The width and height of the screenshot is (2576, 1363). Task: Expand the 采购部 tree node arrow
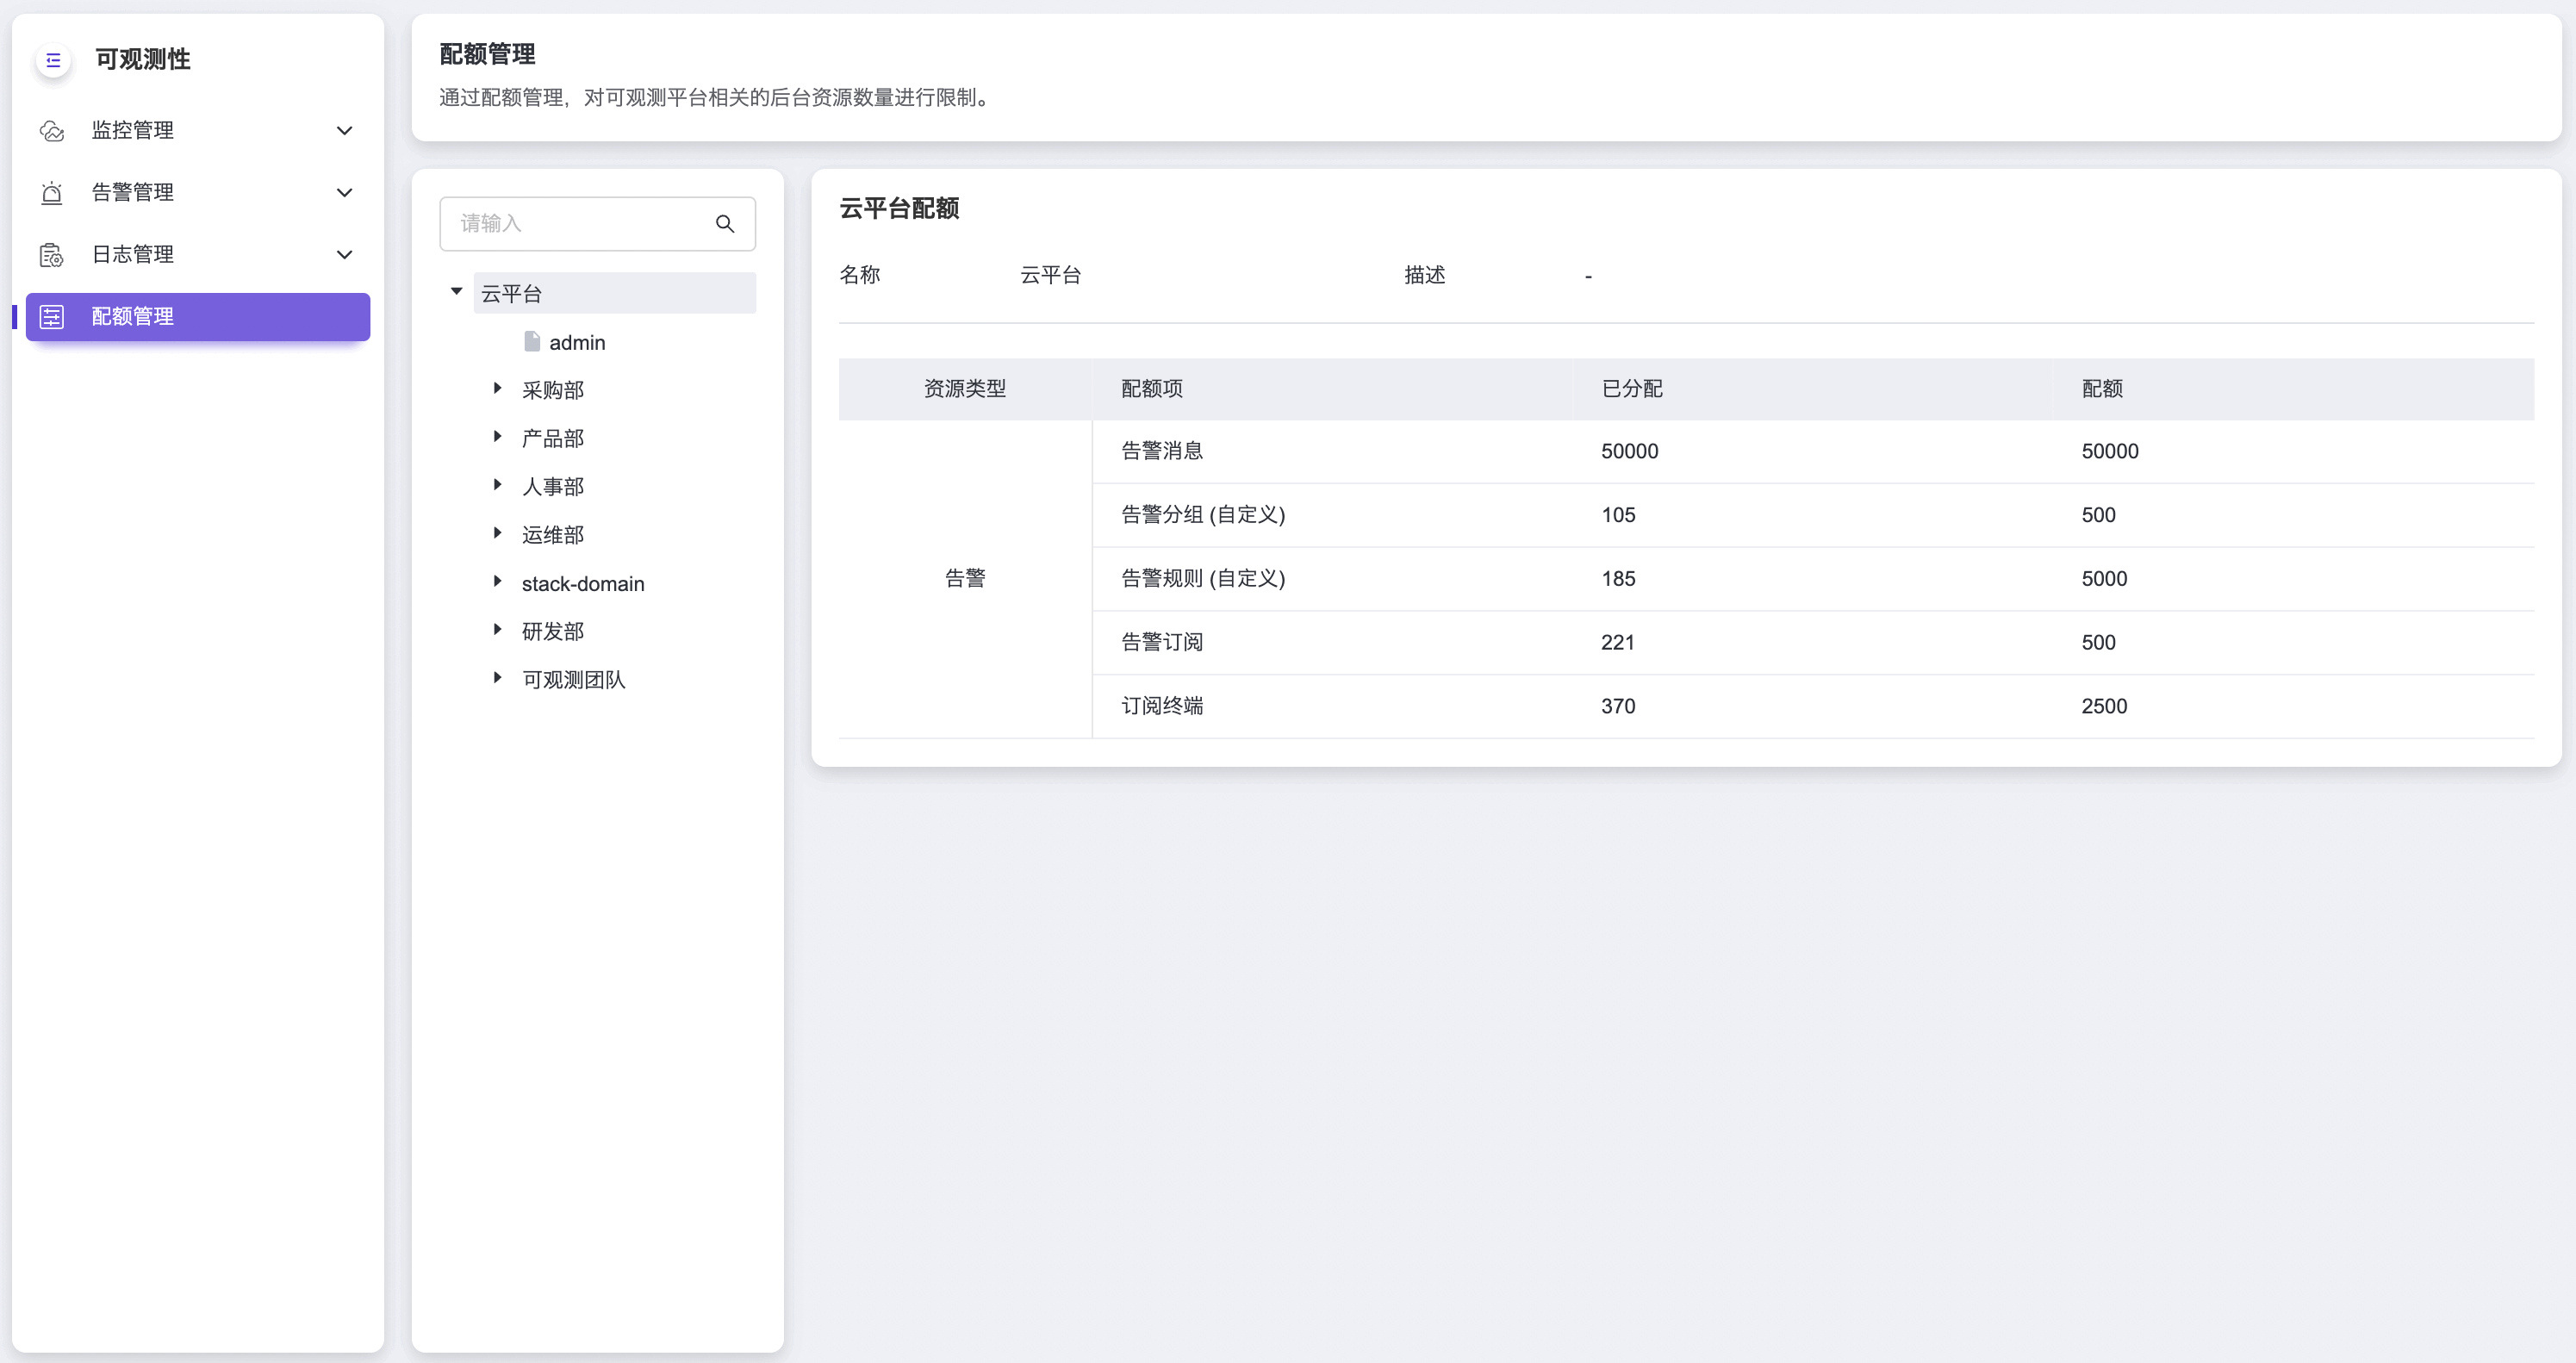pyautogui.click(x=497, y=388)
